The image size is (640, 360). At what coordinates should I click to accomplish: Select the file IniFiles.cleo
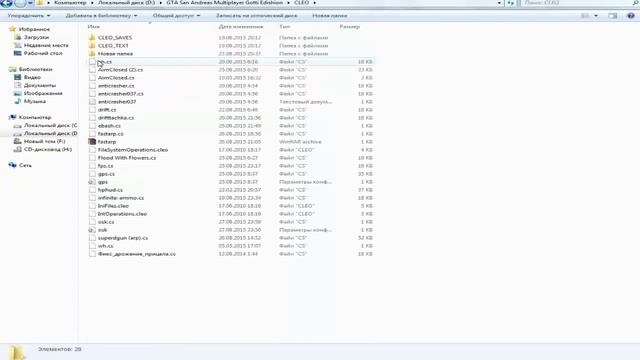(x=113, y=206)
